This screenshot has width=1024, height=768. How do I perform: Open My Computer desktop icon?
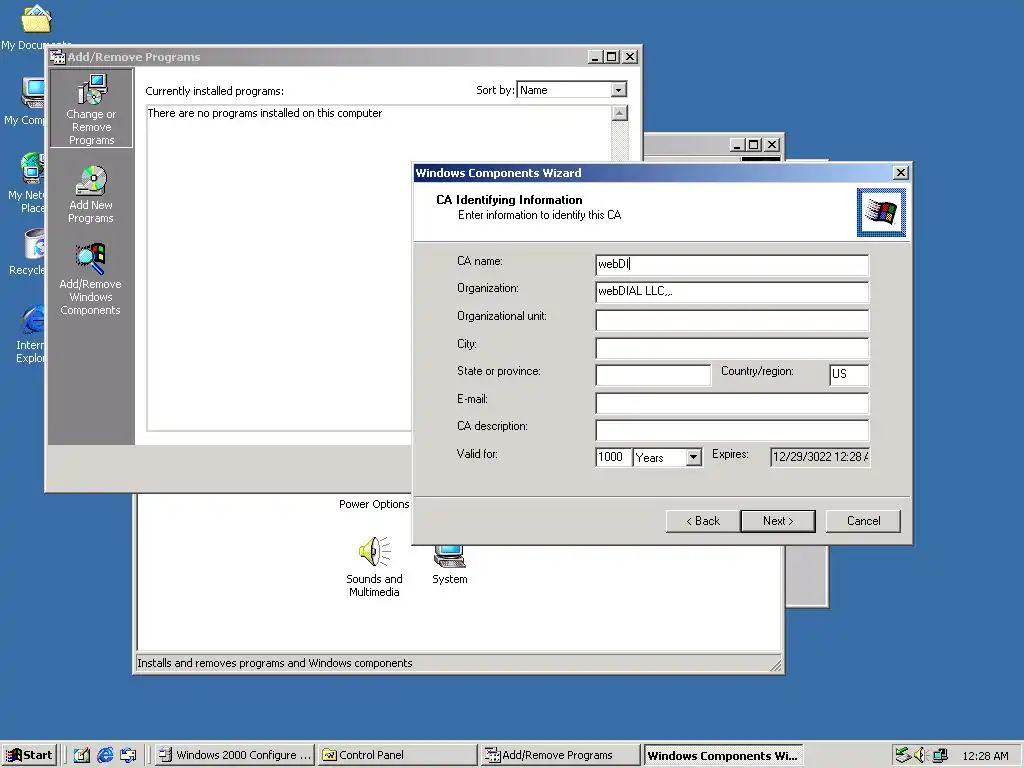(x=29, y=101)
